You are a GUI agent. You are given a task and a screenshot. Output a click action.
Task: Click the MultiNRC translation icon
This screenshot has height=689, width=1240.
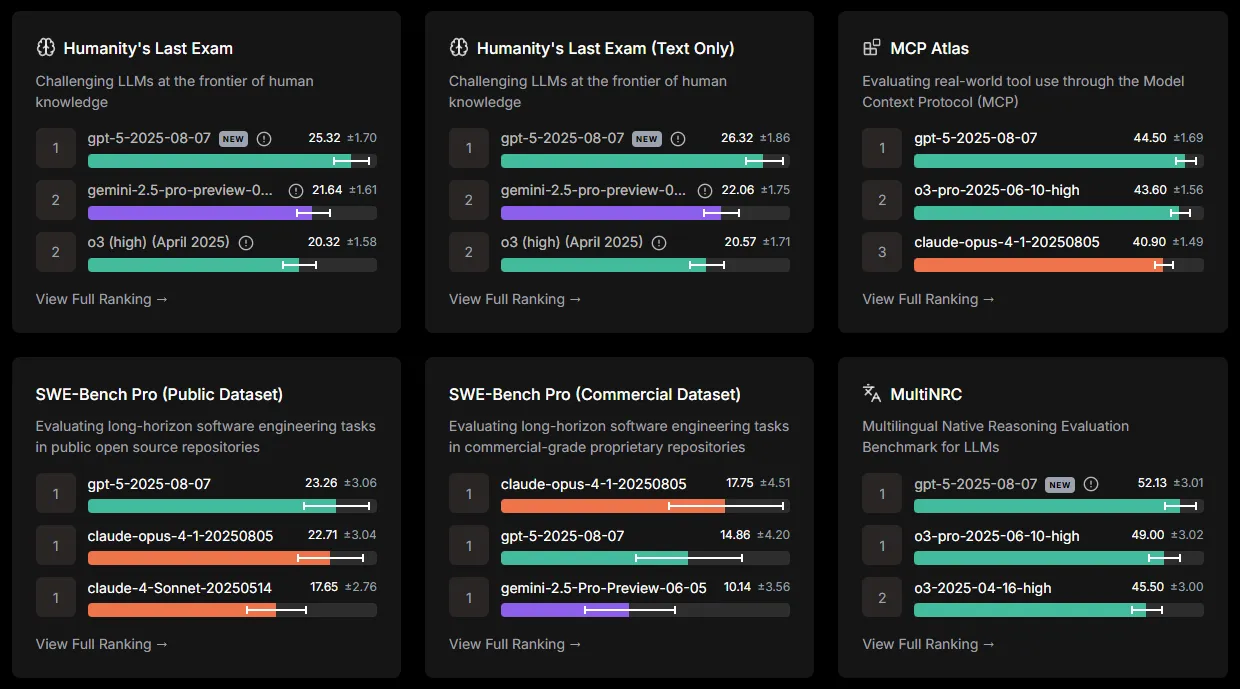pyautogui.click(x=872, y=393)
